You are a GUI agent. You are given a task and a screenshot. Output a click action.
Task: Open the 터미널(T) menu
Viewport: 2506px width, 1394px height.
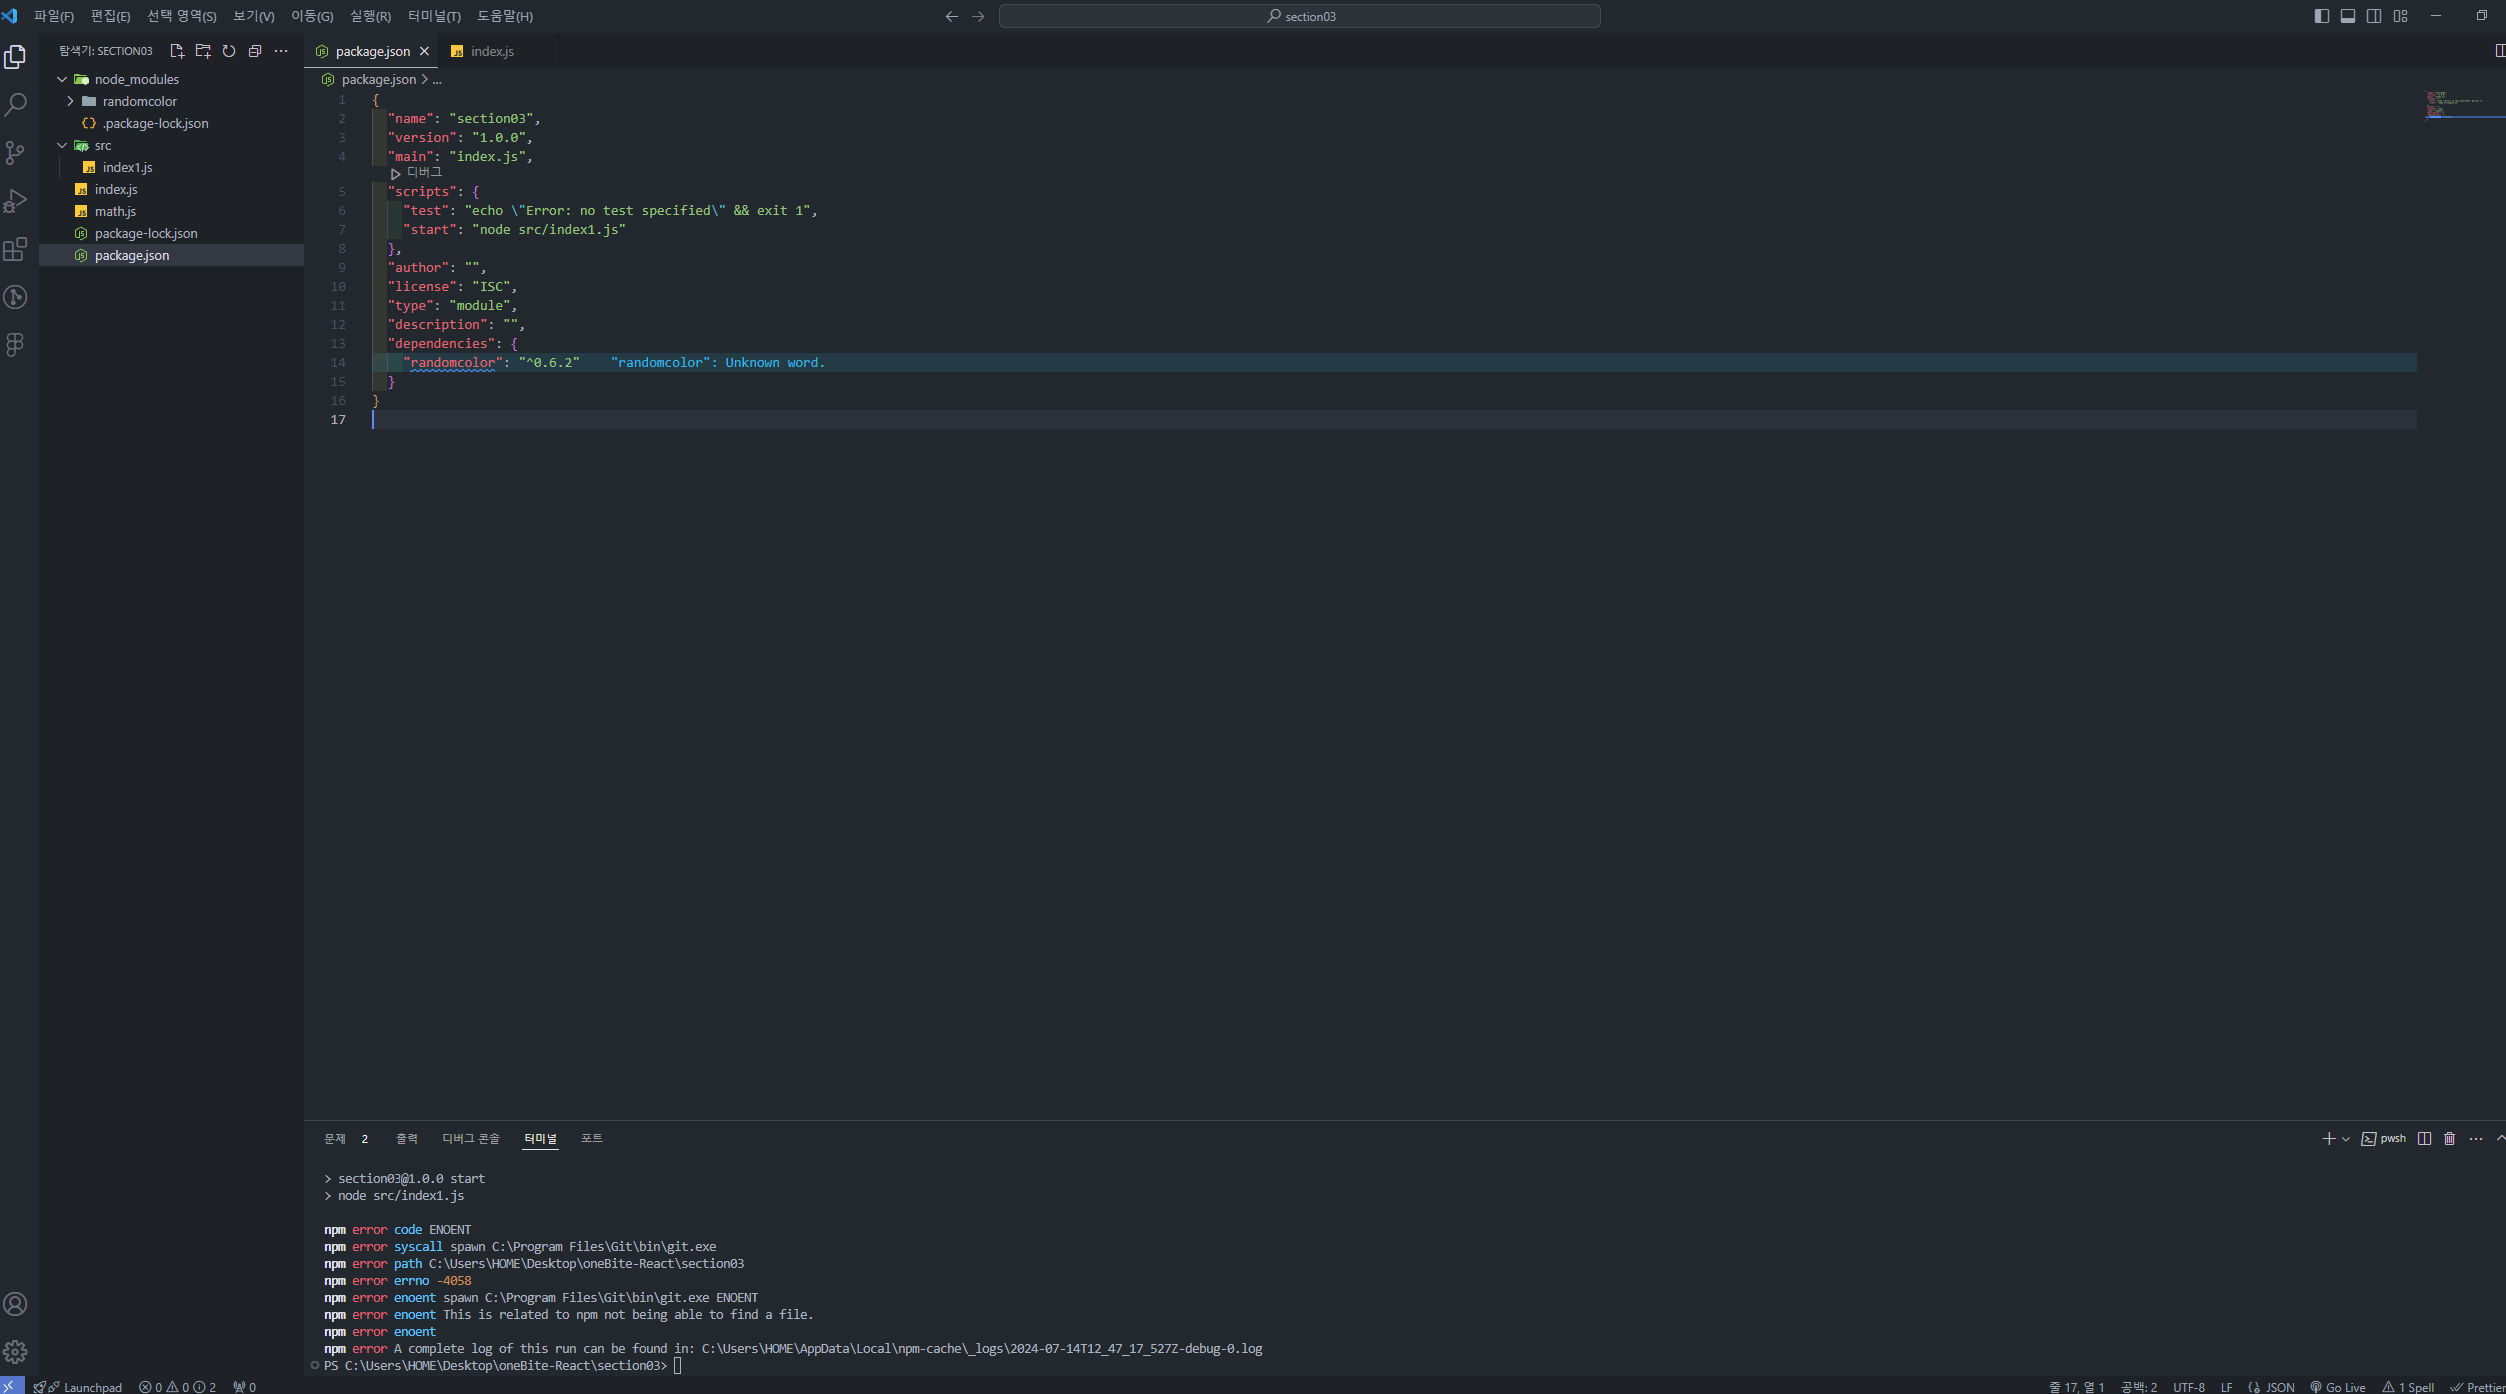pos(434,16)
